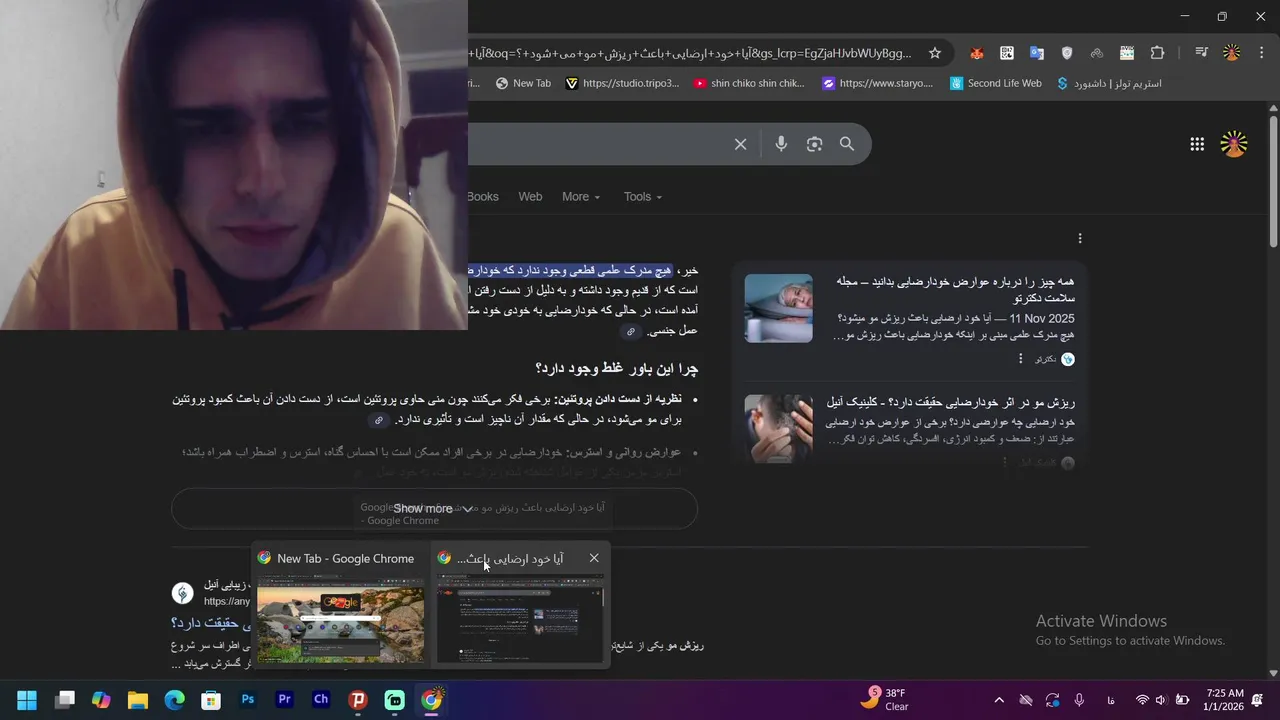The width and height of the screenshot is (1280, 720).
Task: Open استریم تولز داشبورد bookmark
Action: coord(1109,84)
